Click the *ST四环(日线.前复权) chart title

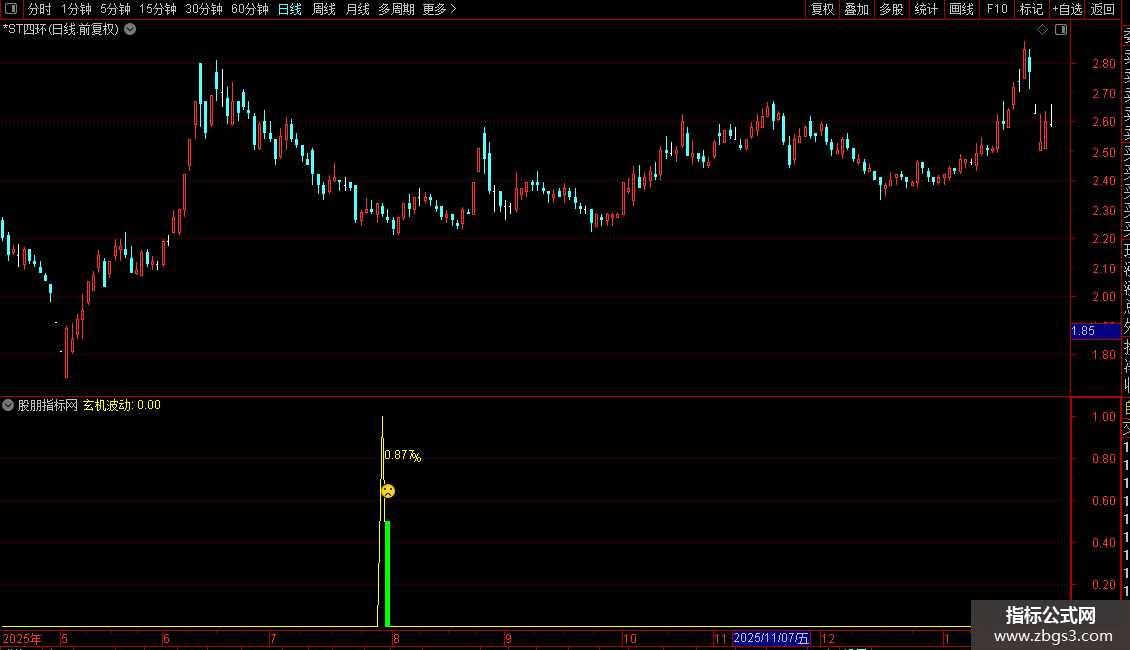tap(61, 30)
